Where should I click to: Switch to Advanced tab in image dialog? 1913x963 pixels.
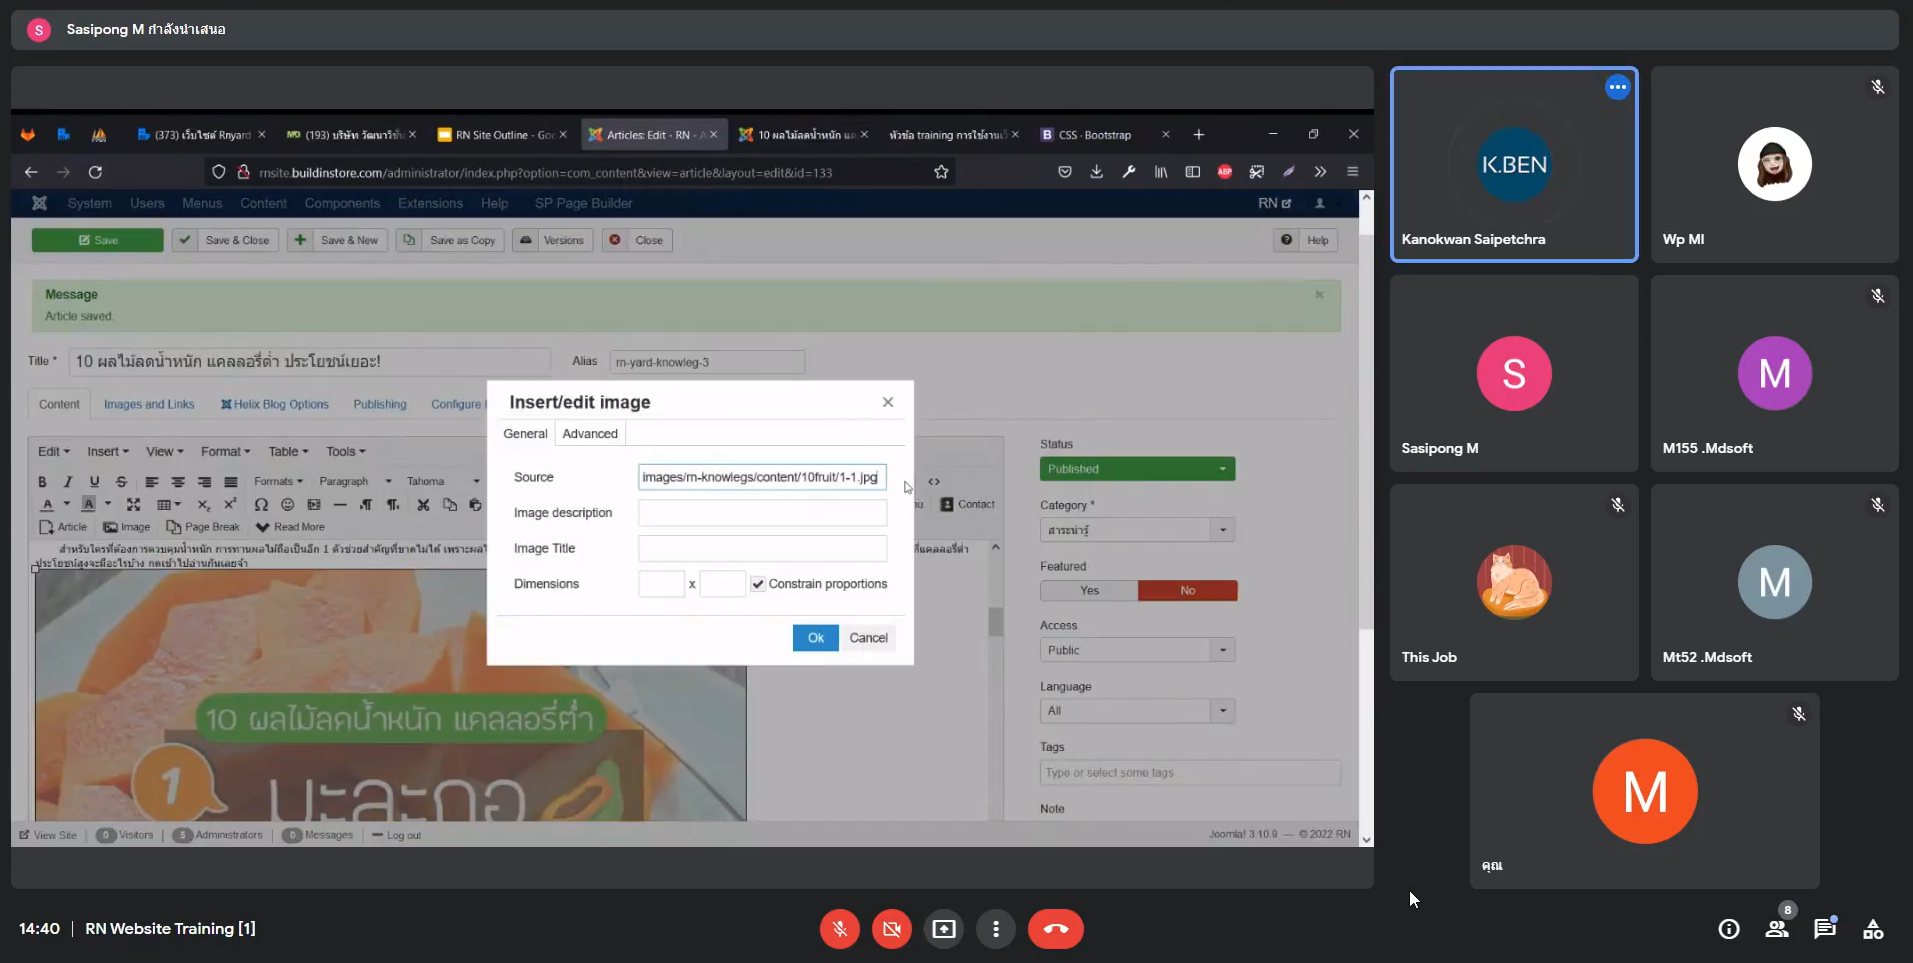[590, 434]
